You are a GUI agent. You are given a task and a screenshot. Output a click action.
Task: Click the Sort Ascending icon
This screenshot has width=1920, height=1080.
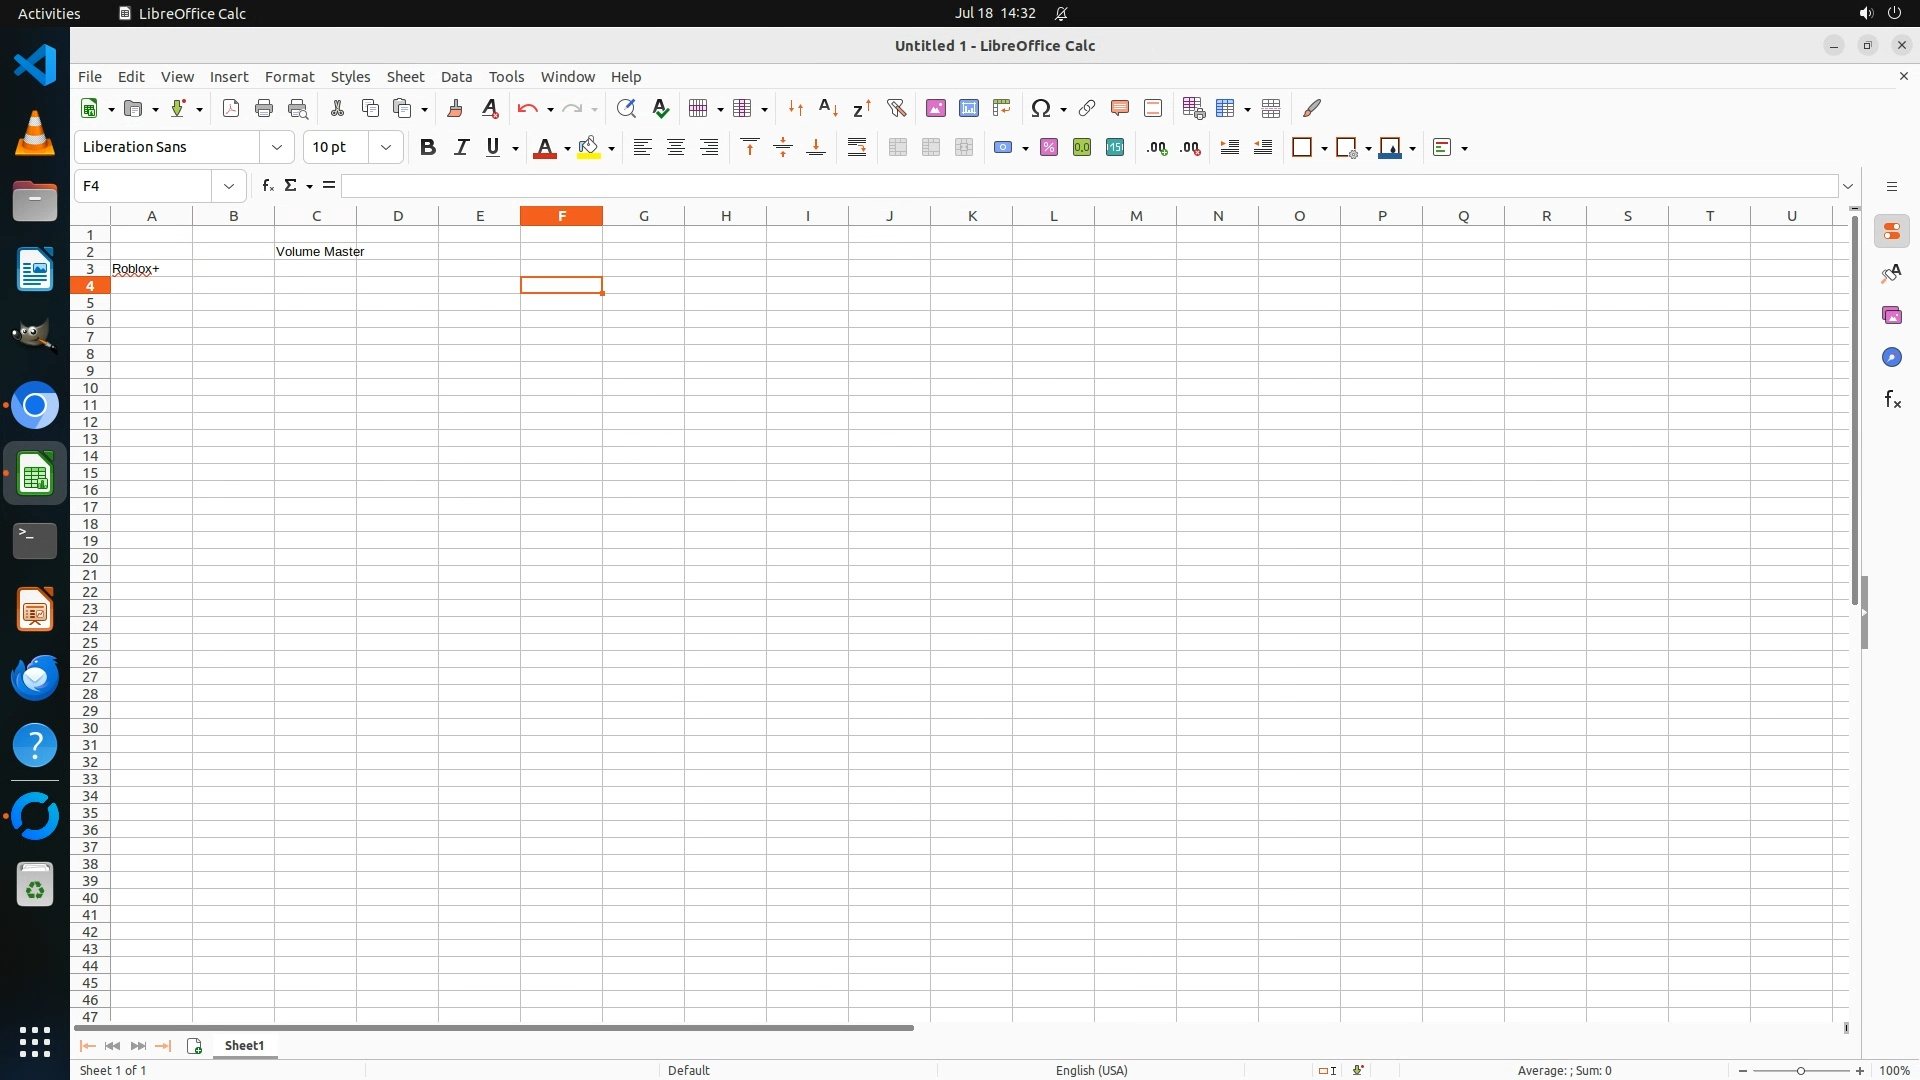coord(828,108)
